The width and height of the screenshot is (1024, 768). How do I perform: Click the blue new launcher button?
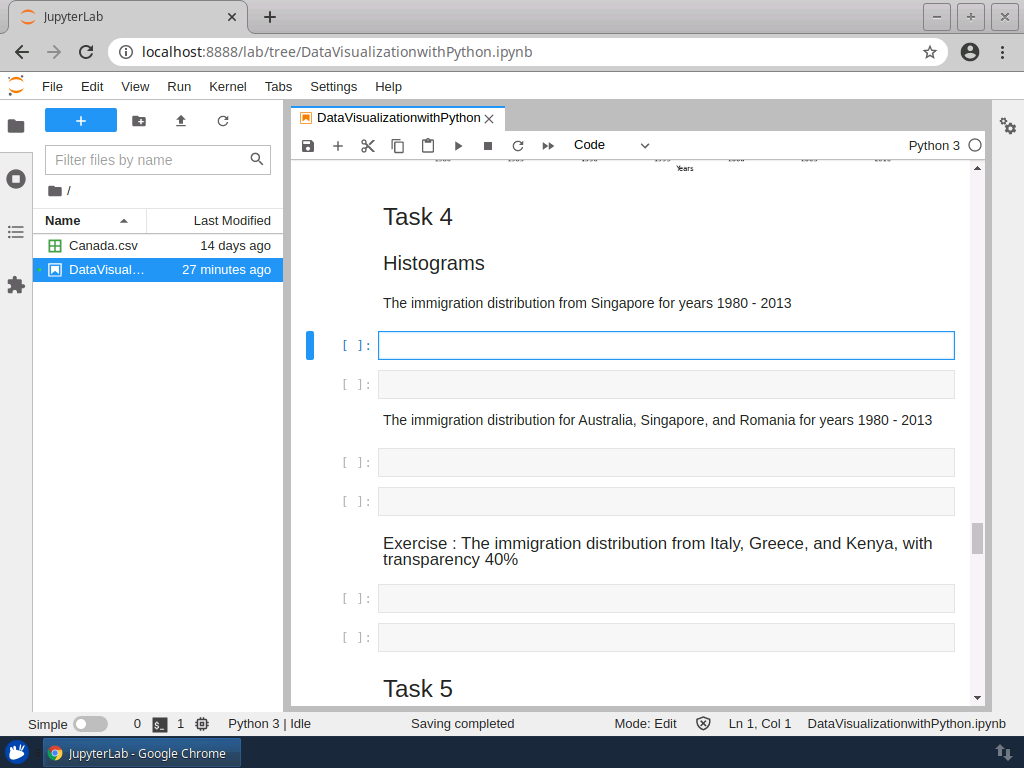click(x=81, y=121)
